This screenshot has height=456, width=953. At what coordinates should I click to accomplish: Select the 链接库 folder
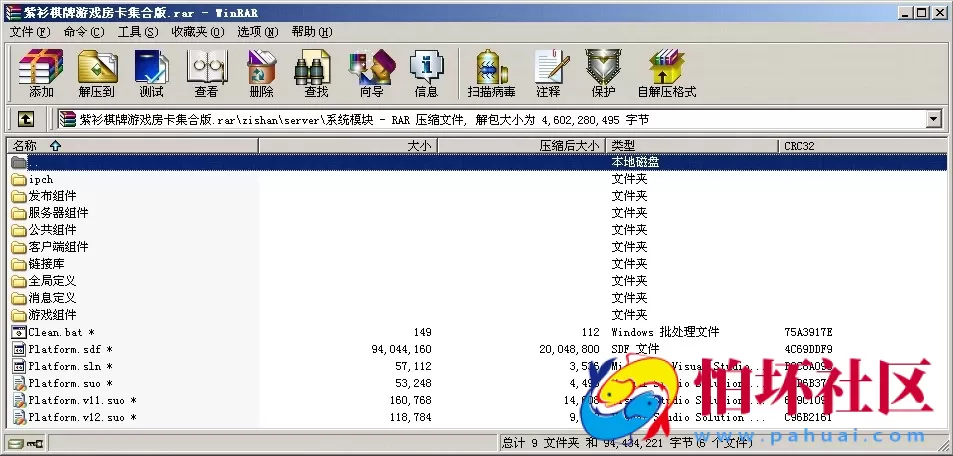coord(46,264)
